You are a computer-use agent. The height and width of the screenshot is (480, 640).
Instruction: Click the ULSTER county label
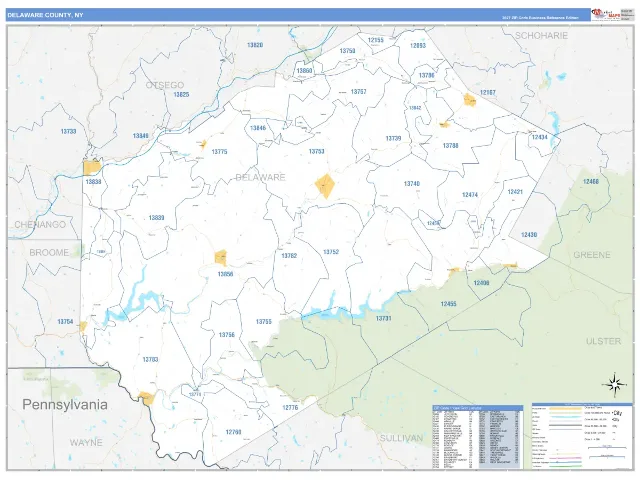[603, 341]
